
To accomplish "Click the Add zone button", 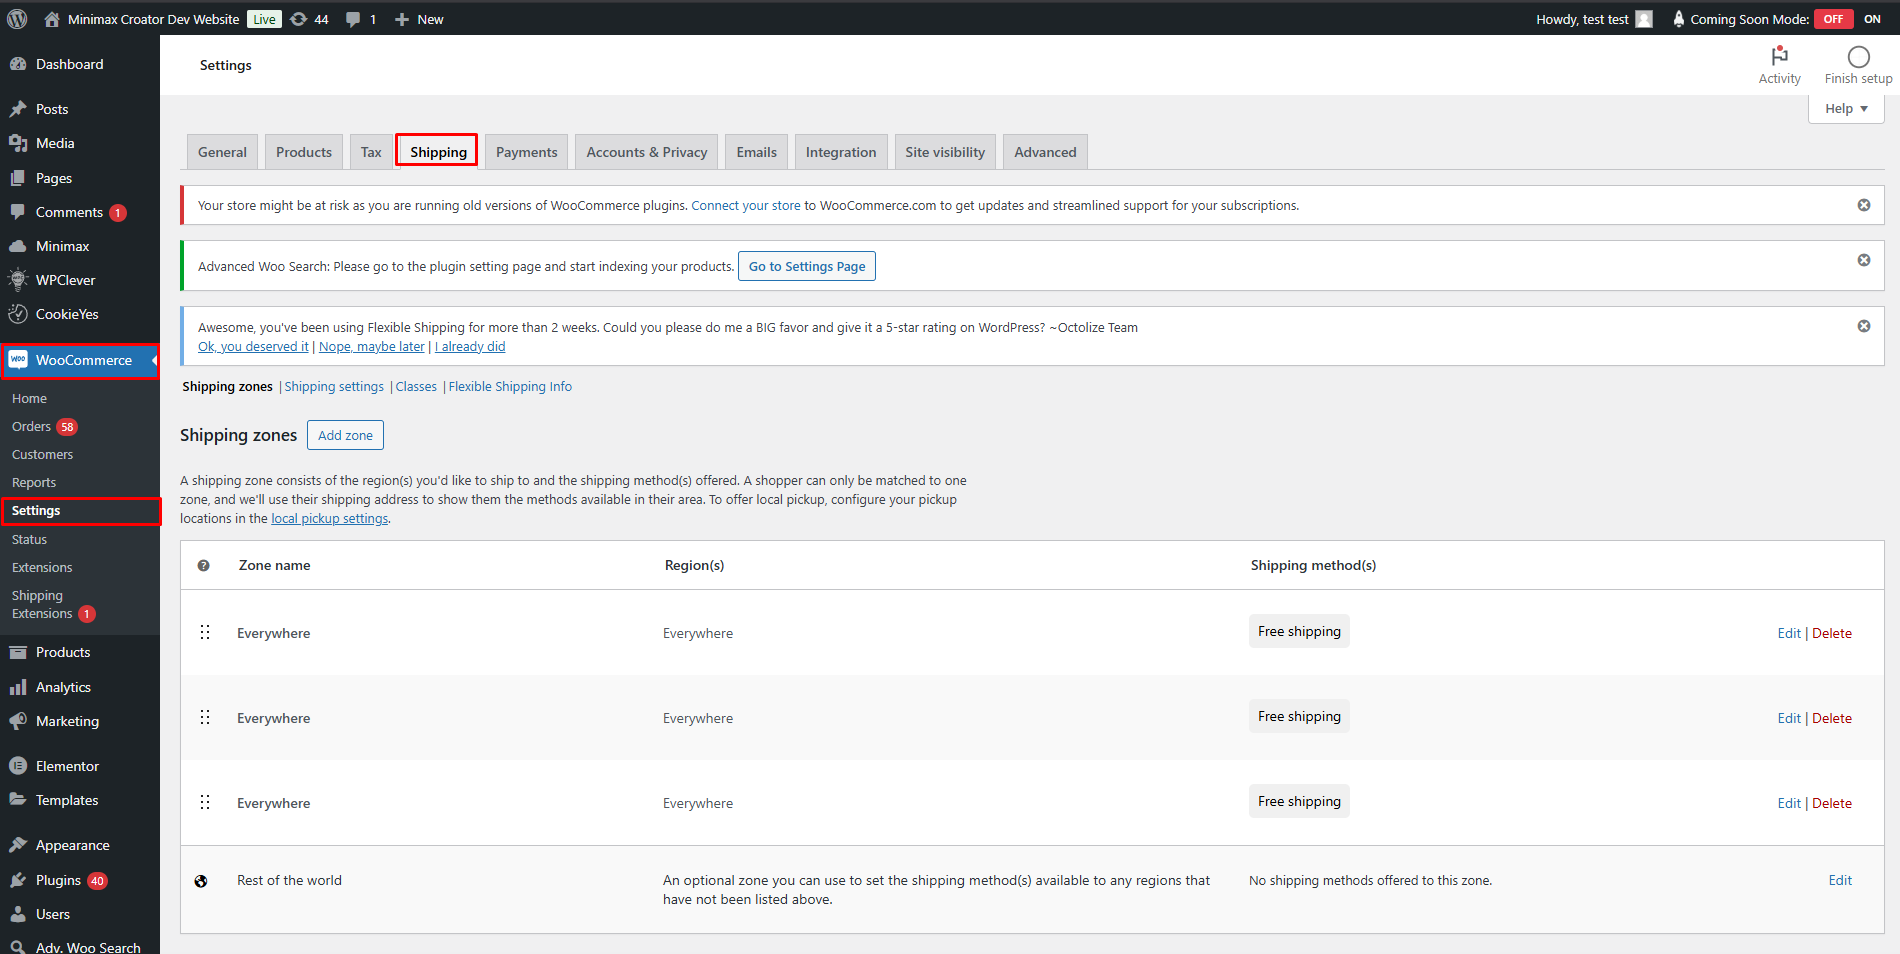I will 345,435.
